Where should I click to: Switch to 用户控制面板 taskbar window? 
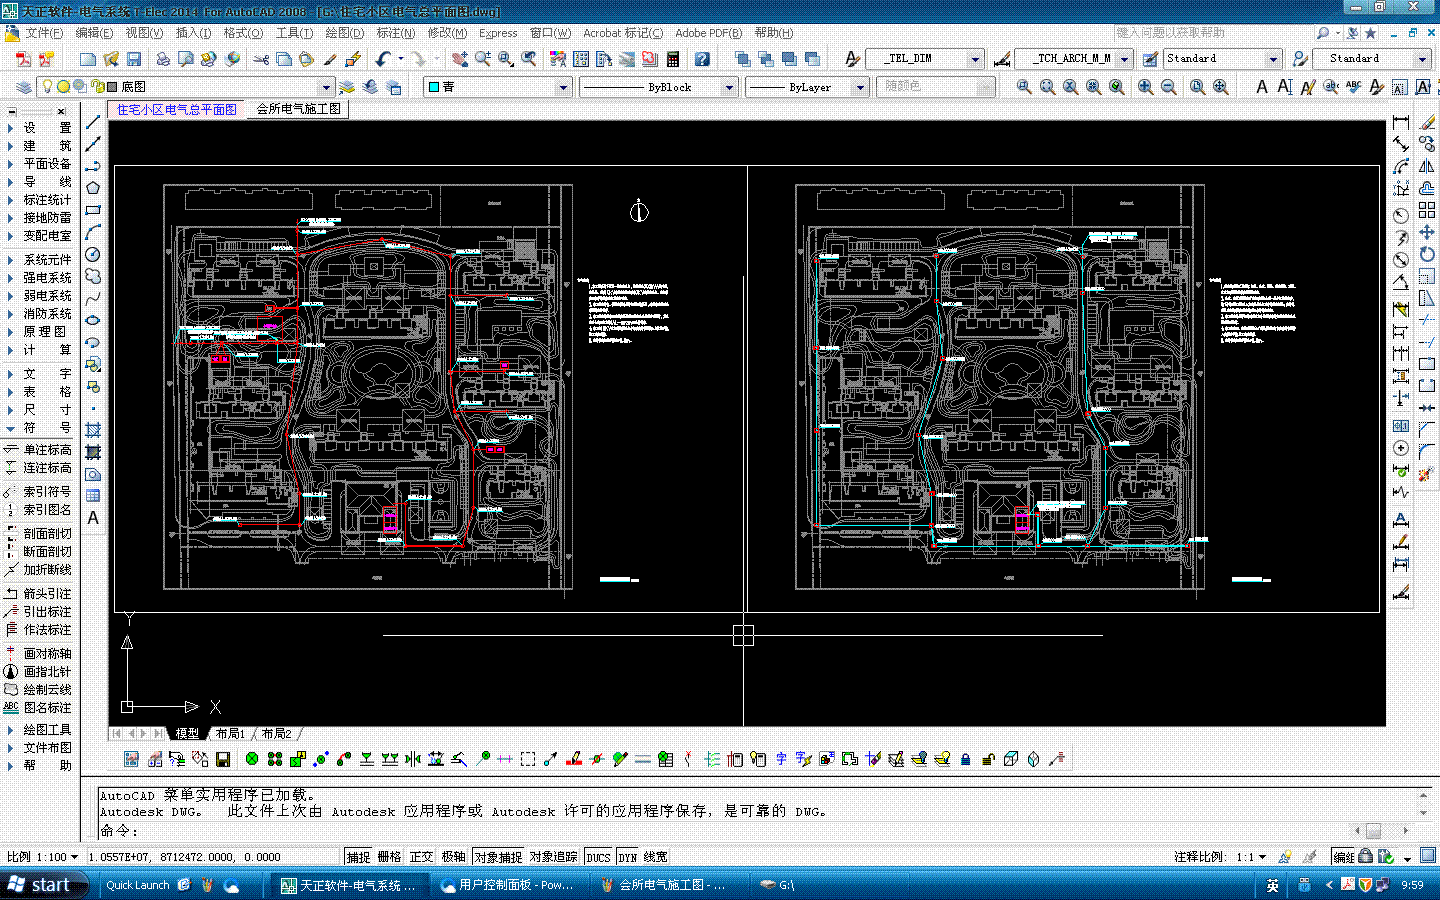coord(508,885)
